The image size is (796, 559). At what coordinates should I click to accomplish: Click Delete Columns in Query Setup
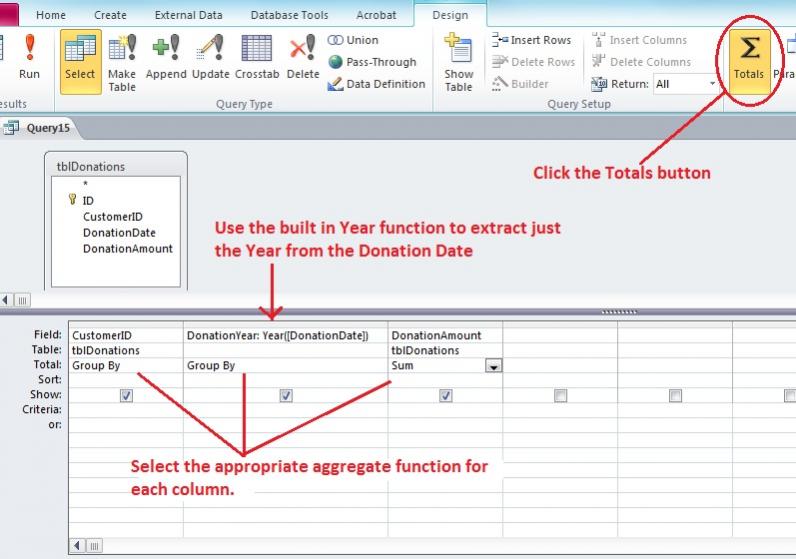[x=641, y=62]
